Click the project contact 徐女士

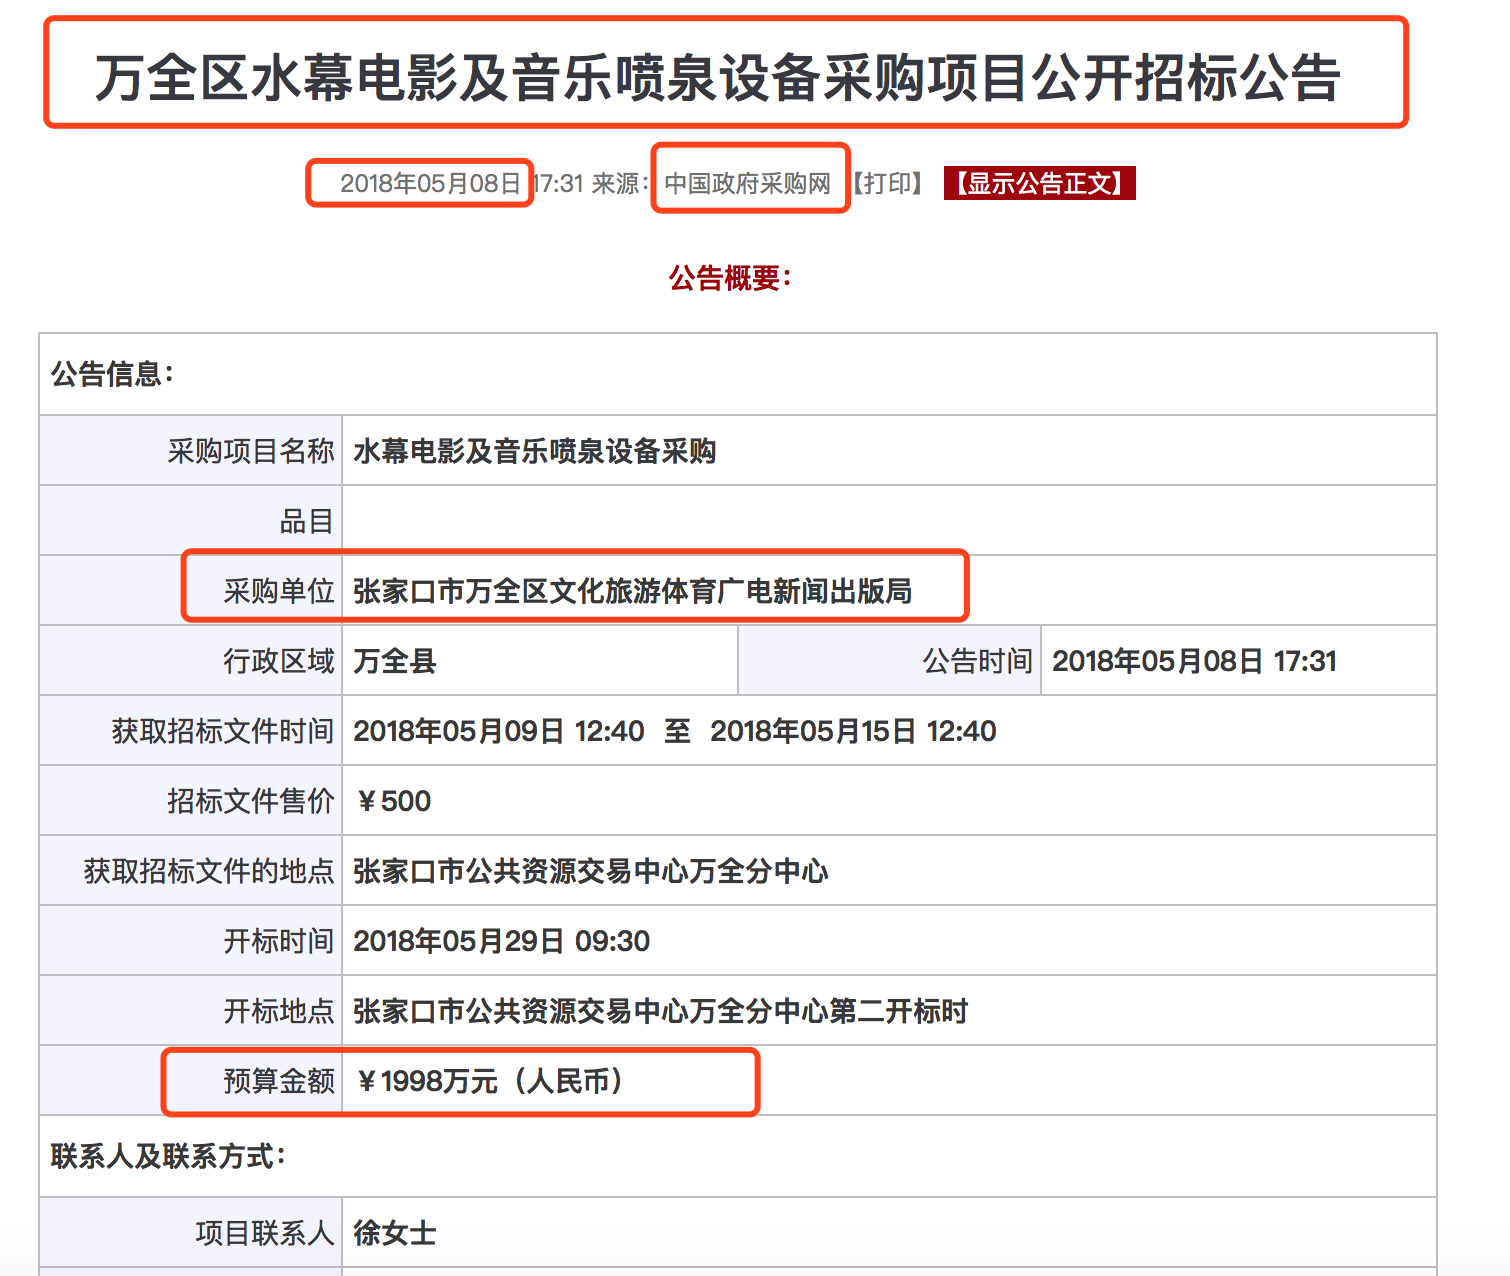[395, 1233]
